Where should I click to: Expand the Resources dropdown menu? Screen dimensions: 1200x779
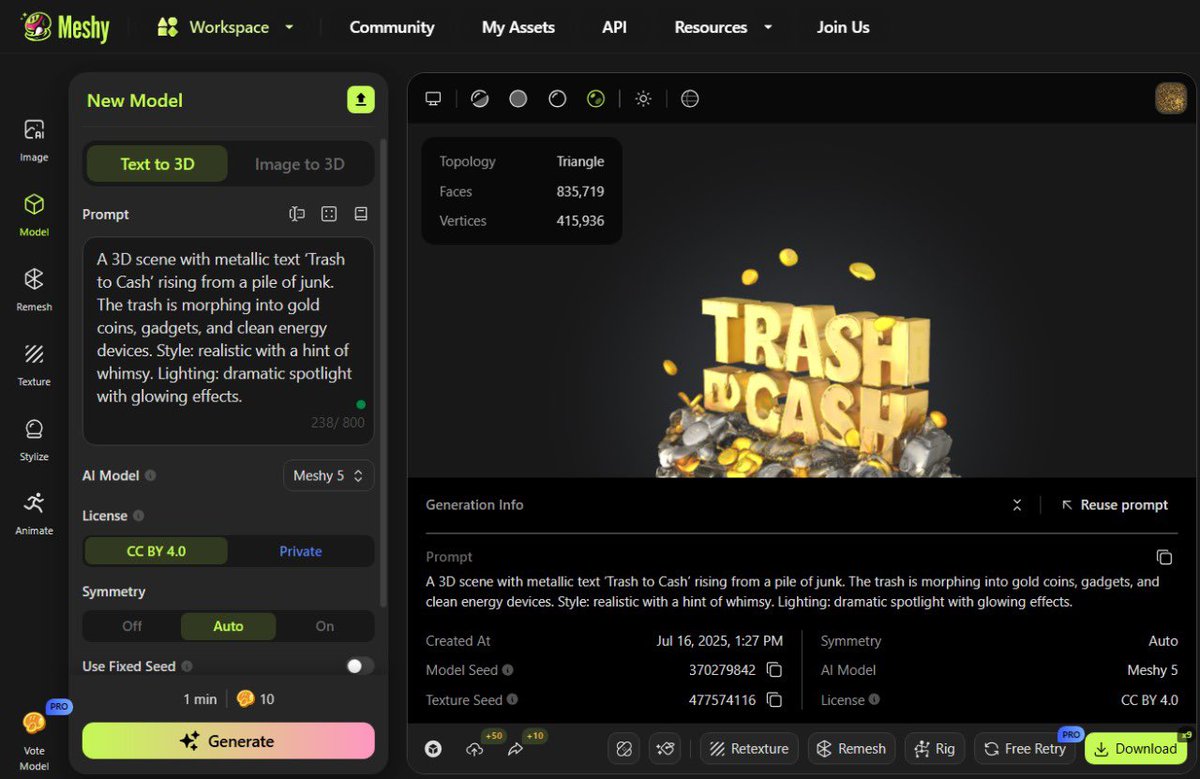[x=723, y=27]
